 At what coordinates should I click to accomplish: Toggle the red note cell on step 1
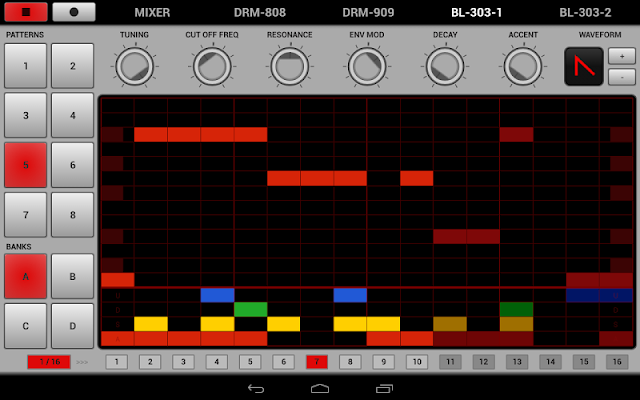(x=118, y=280)
